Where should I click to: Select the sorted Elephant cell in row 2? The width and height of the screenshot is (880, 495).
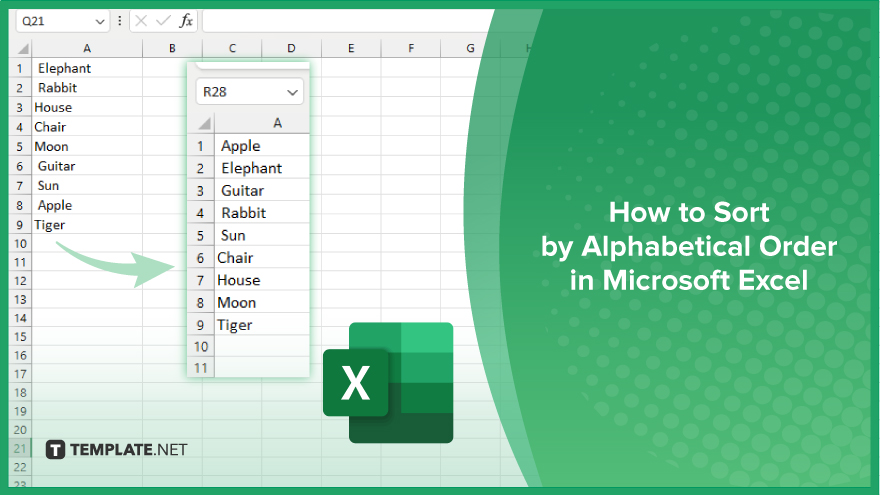pos(262,168)
